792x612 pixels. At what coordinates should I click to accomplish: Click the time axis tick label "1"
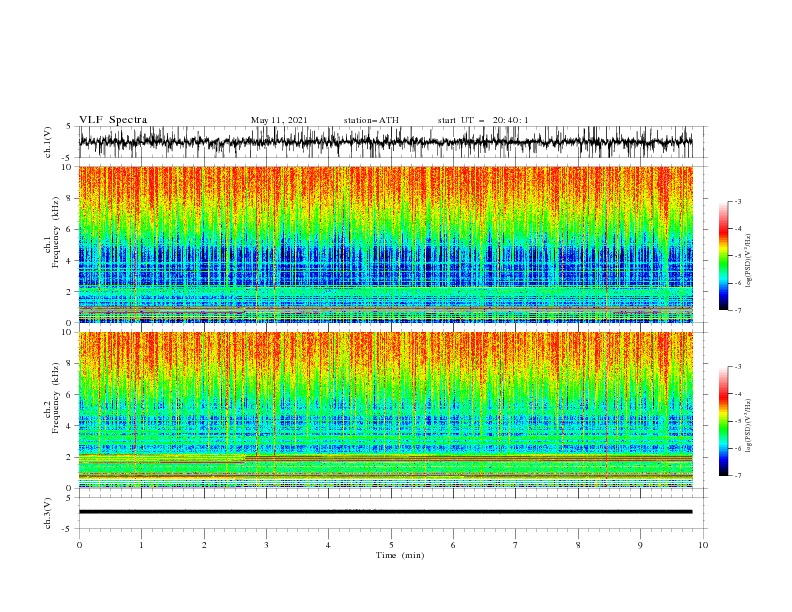point(141,545)
